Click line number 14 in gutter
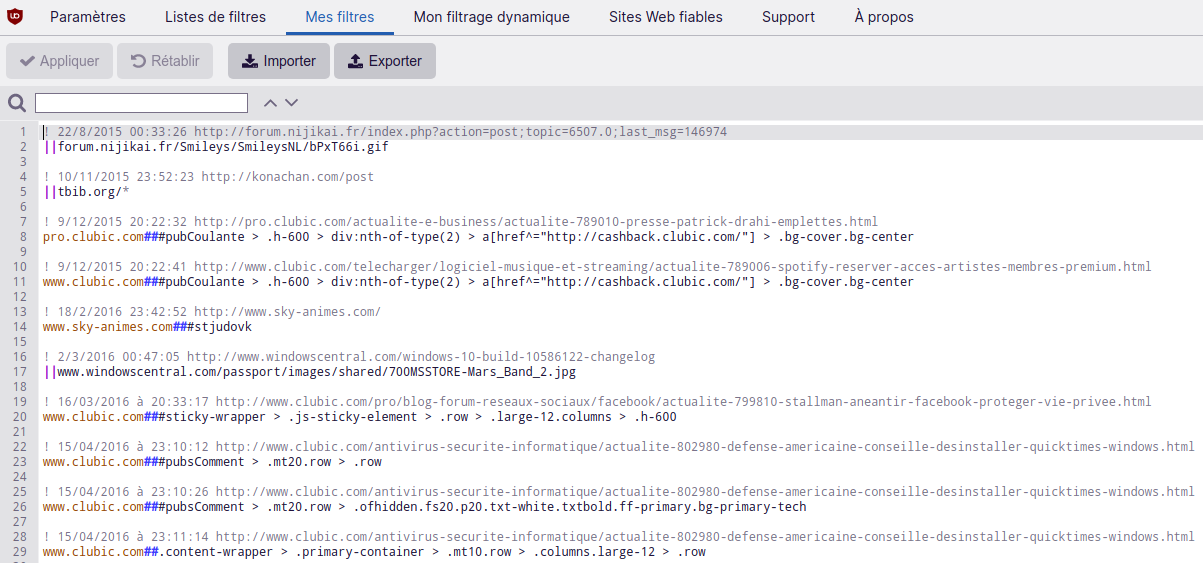 21,327
